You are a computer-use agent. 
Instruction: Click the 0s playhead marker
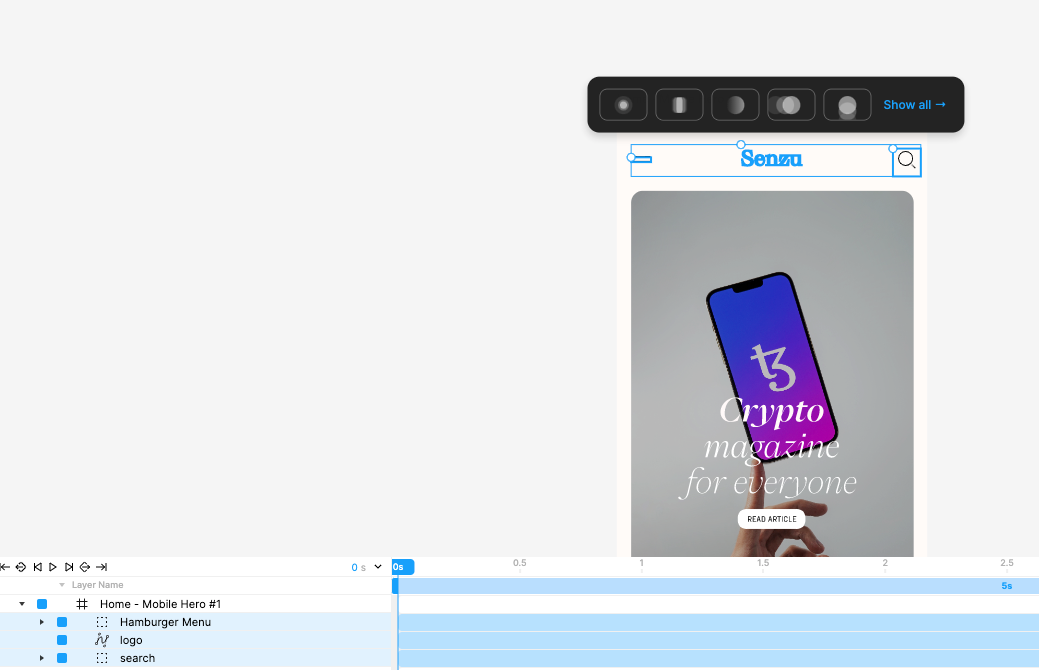click(403, 567)
